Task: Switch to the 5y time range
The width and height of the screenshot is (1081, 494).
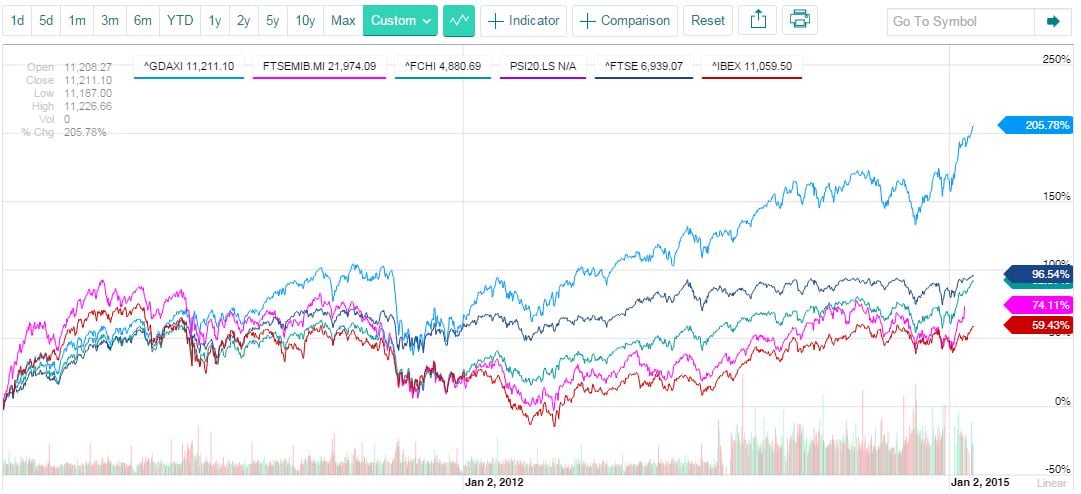Action: pos(272,20)
